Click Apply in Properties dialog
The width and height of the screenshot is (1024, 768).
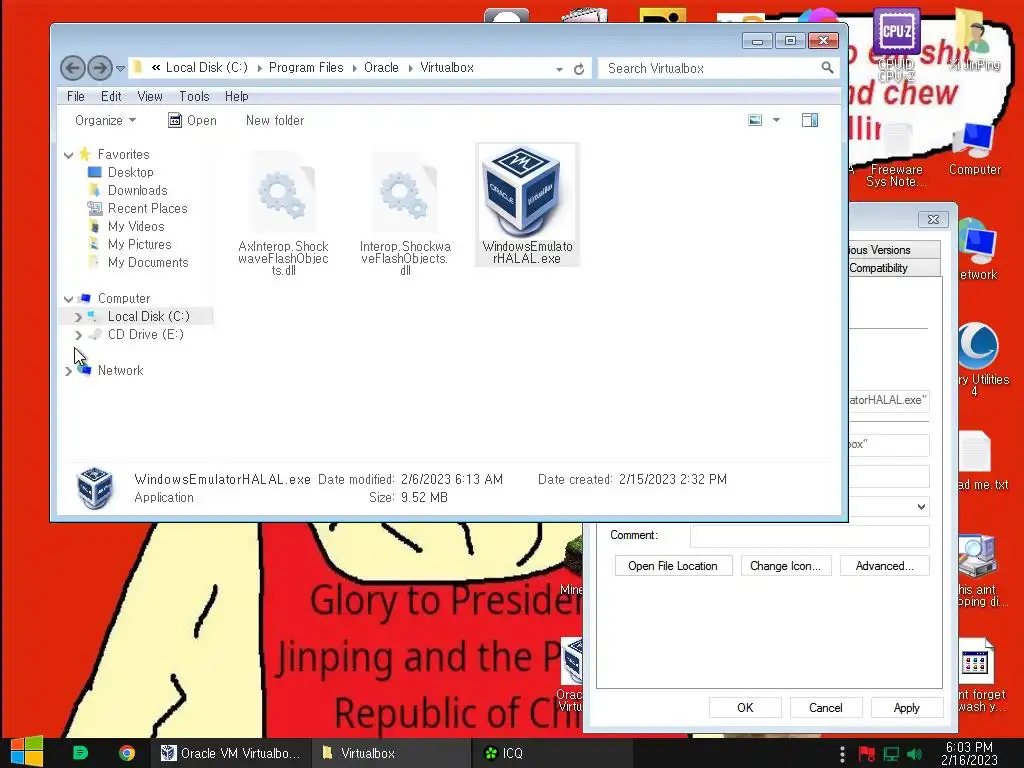click(x=906, y=707)
